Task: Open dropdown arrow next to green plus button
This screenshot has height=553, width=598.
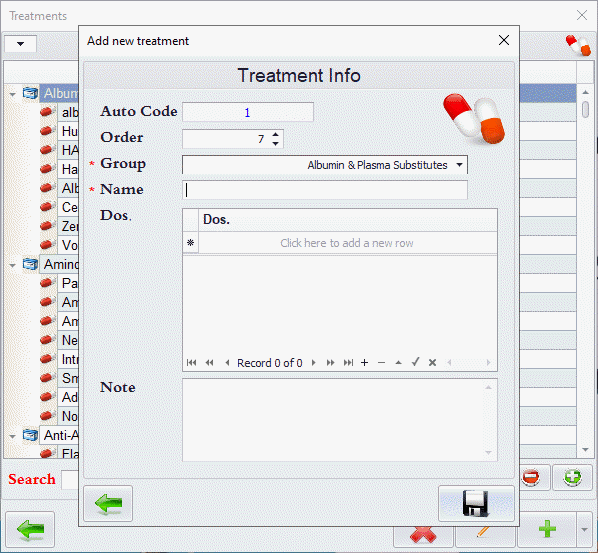Action: [584, 529]
